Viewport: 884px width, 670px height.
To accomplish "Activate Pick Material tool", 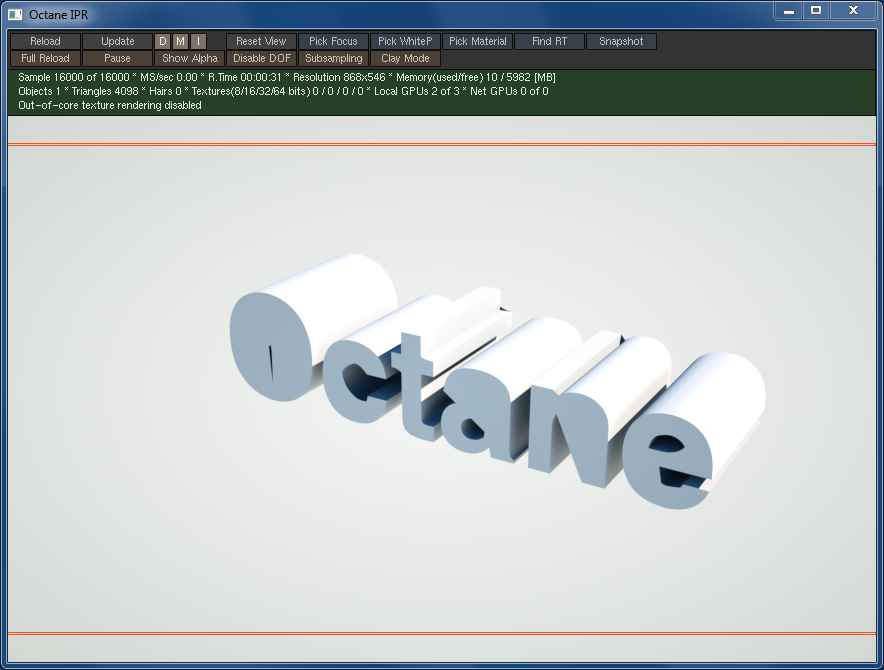I will [x=478, y=41].
